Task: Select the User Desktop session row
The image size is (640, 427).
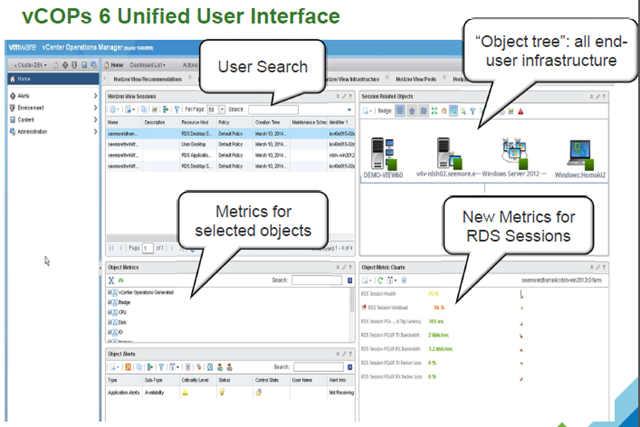Action: [x=230, y=145]
